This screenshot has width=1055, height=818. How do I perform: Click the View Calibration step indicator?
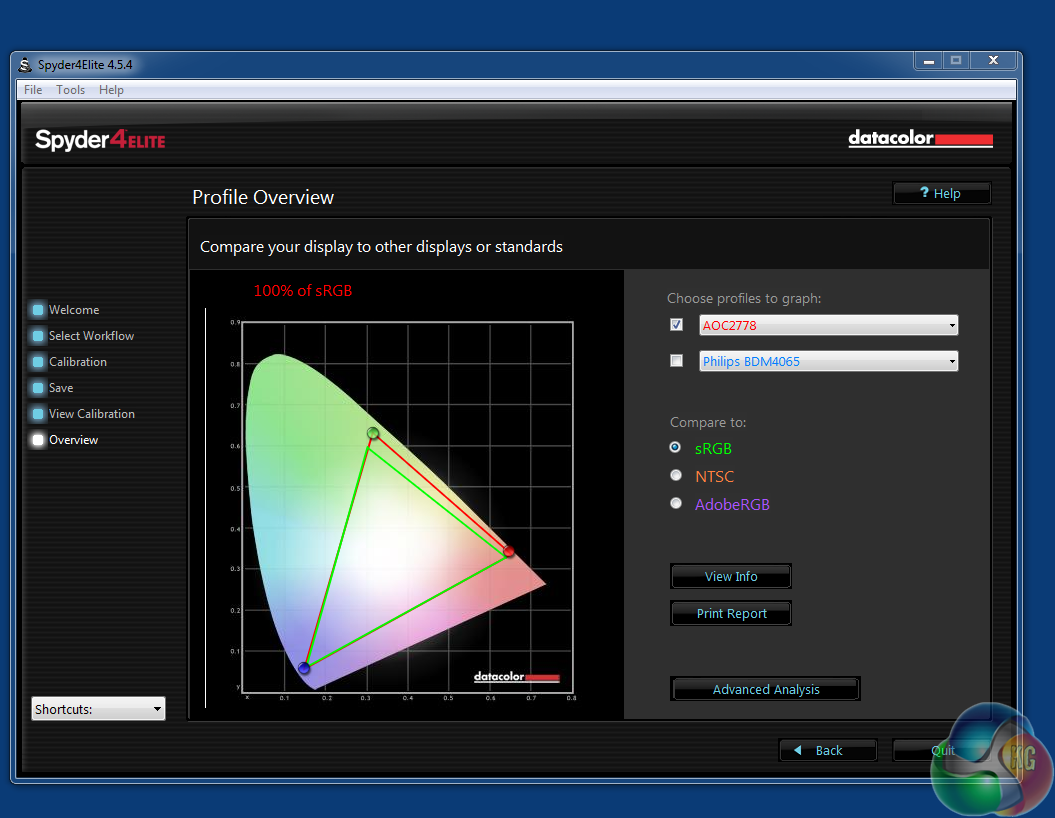click(38, 414)
